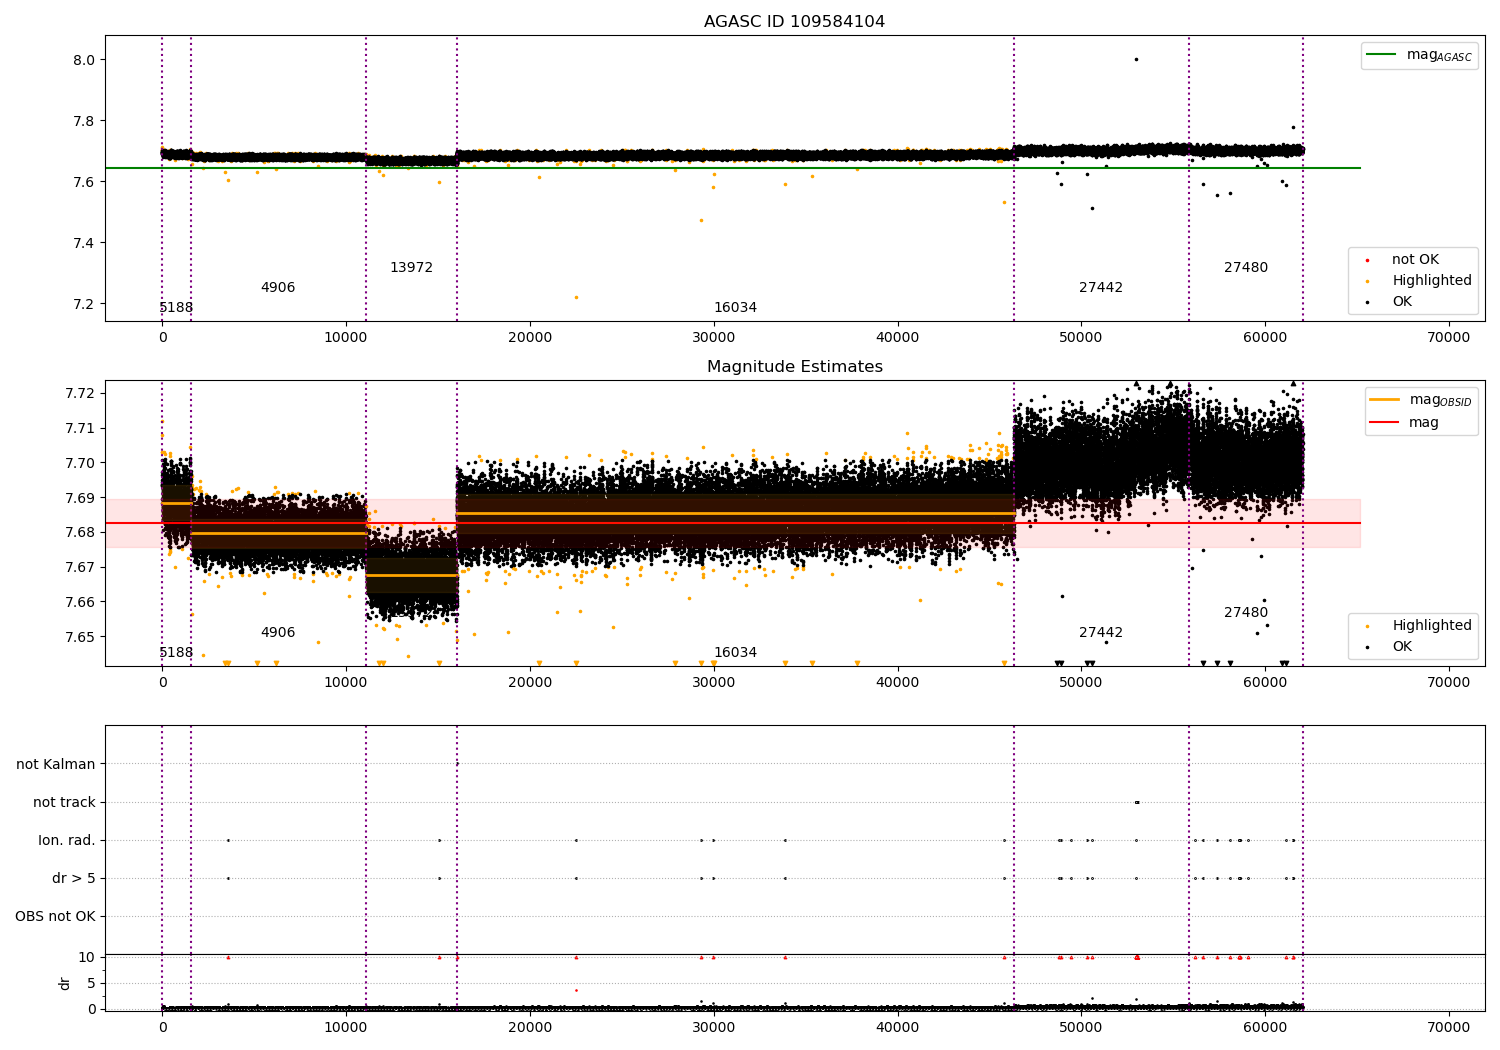Click obsid label 4906 in Magnitude Estimates plot
The width and height of the screenshot is (1500, 1050).
[x=278, y=633]
